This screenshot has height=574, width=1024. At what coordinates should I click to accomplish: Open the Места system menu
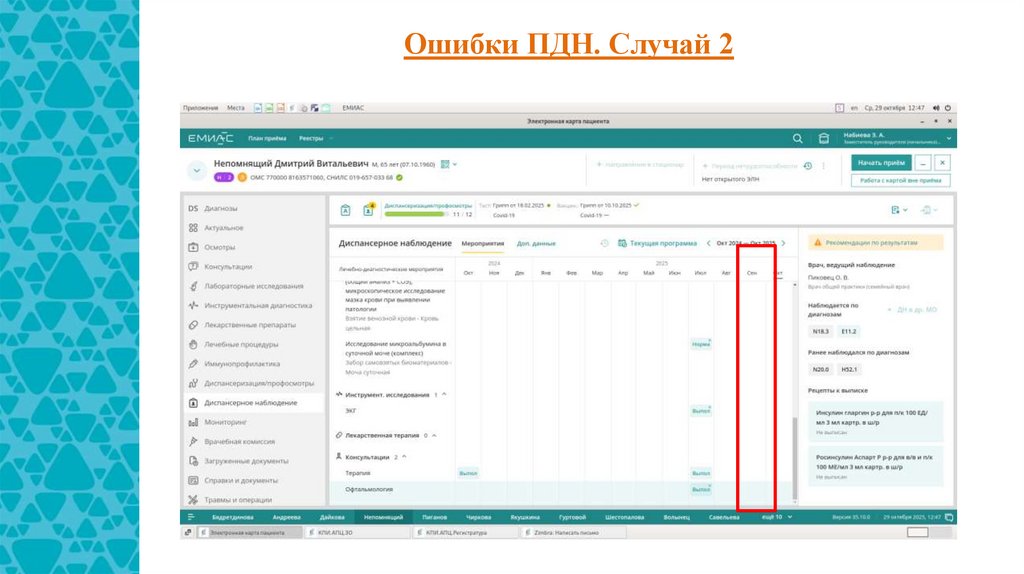pyautogui.click(x=236, y=108)
